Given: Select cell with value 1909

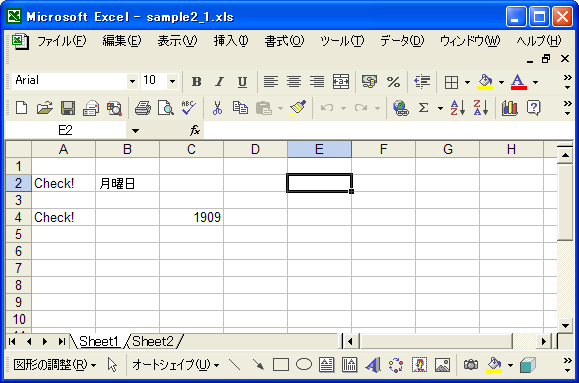Looking at the screenshot, I should 191,217.
